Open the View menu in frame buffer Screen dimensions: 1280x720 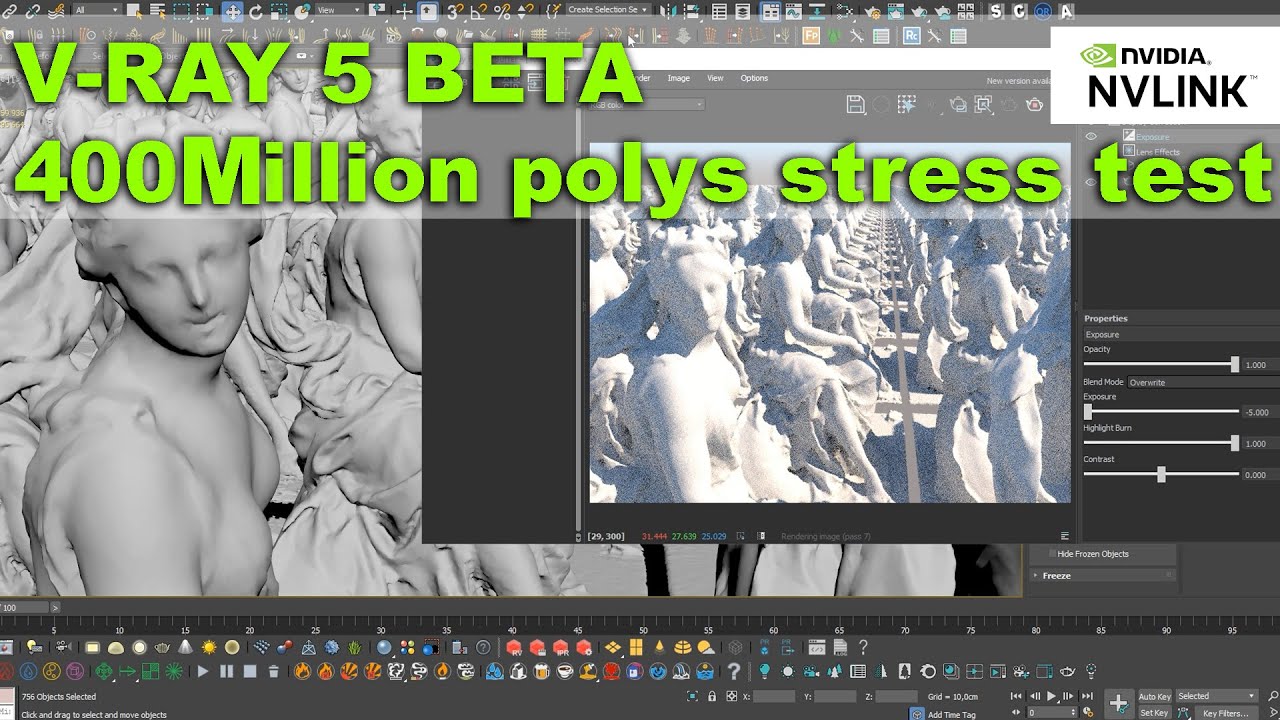coord(715,78)
